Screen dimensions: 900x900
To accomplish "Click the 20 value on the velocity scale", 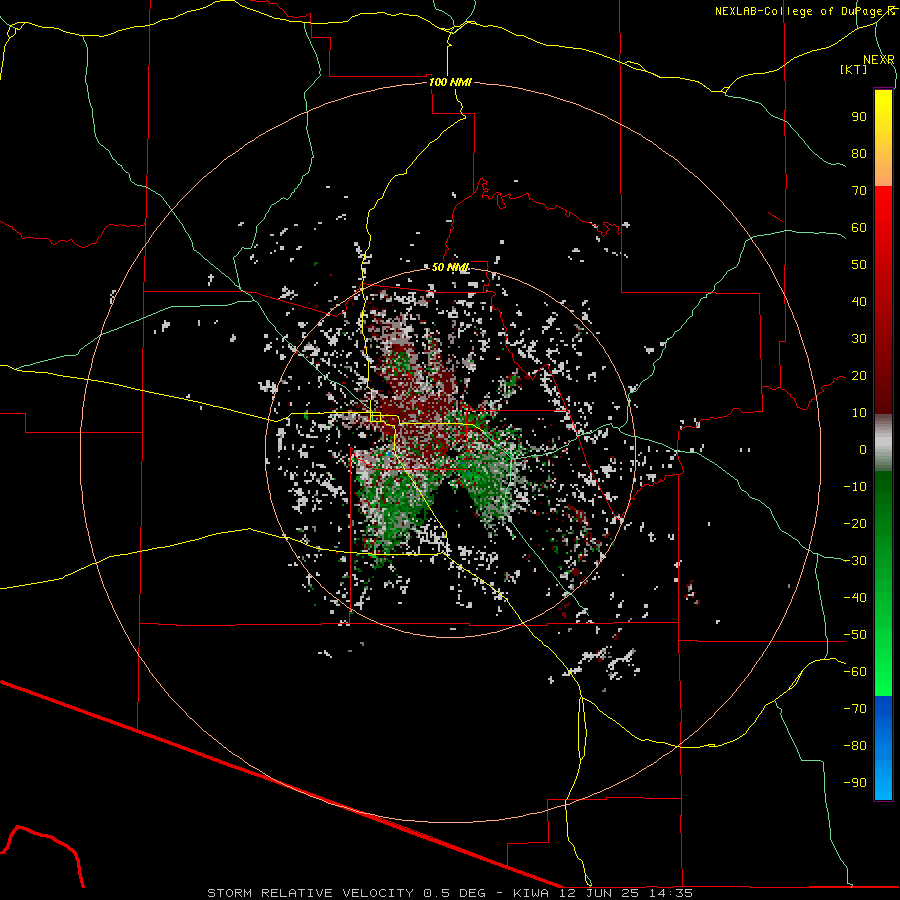I will coord(859,376).
